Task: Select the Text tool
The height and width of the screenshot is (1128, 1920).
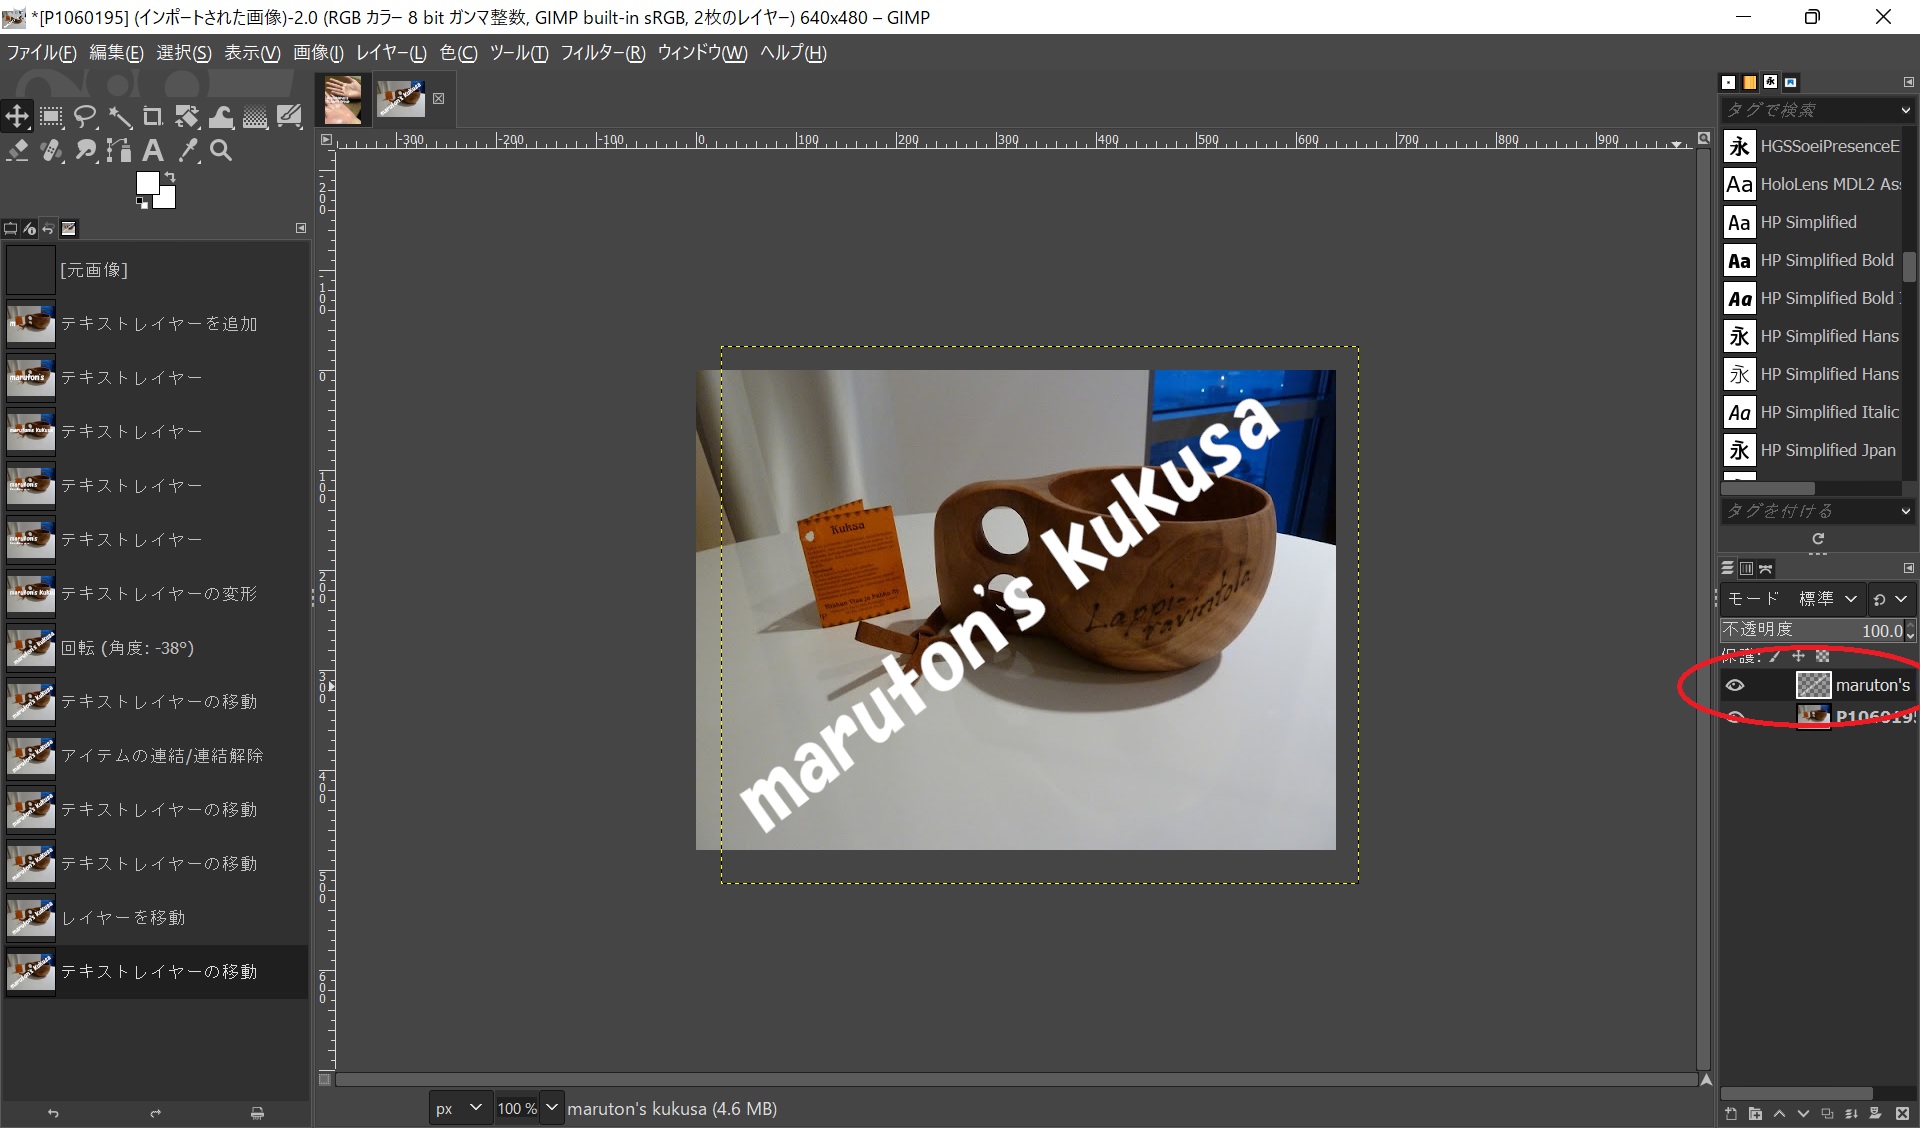Action: coord(153,151)
